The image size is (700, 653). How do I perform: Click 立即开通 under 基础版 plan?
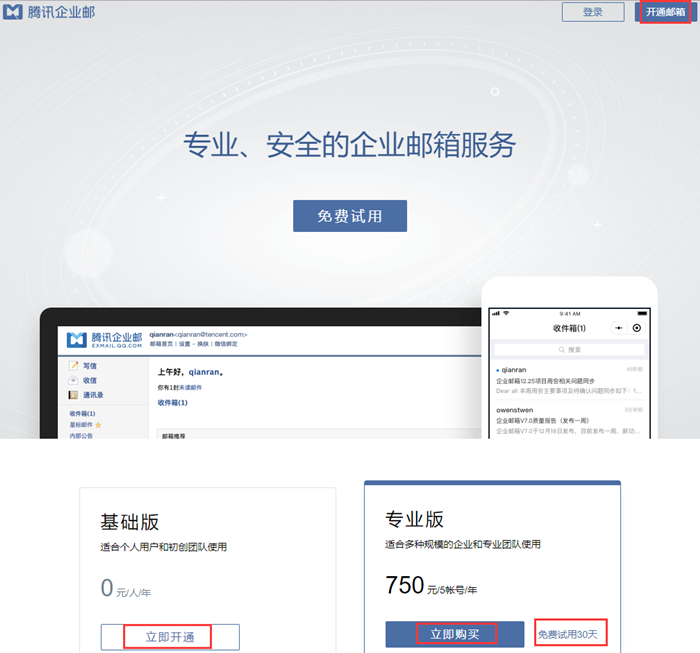click(170, 637)
